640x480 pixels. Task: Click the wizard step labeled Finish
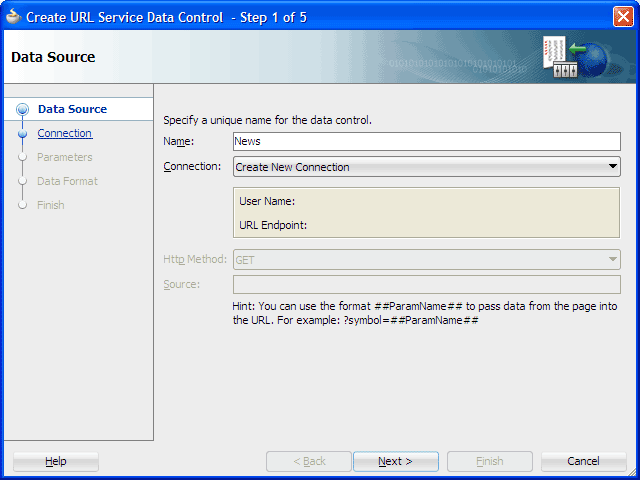click(x=51, y=205)
